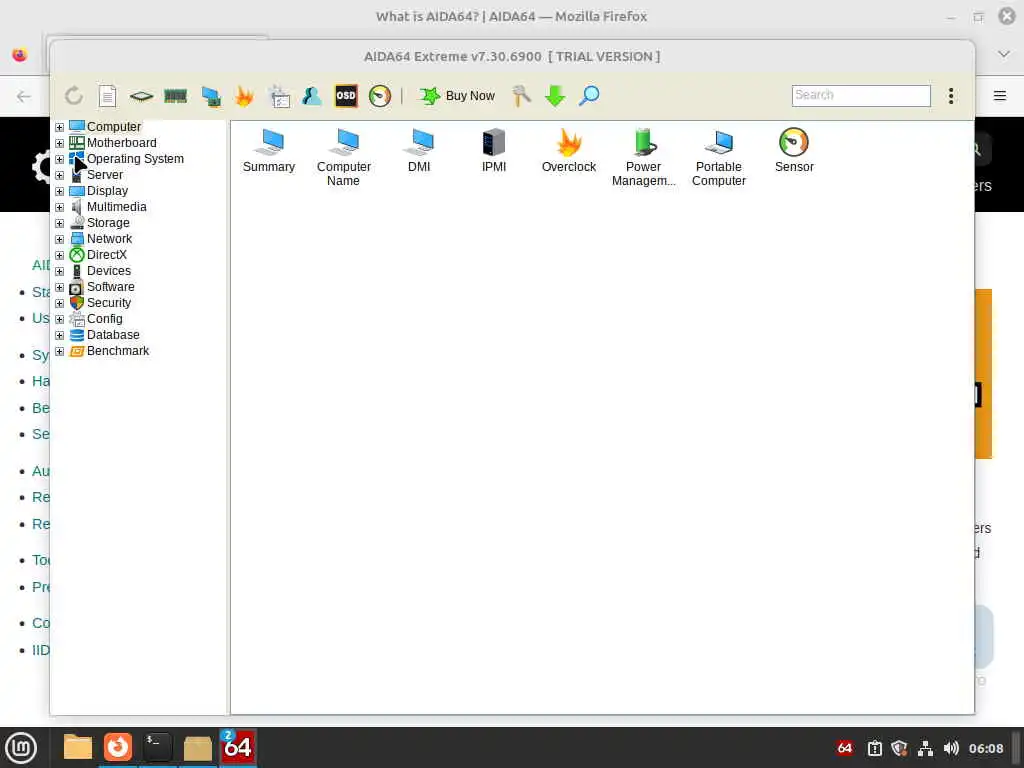
Task: Open the Computer Name page icon
Action: coord(344,157)
